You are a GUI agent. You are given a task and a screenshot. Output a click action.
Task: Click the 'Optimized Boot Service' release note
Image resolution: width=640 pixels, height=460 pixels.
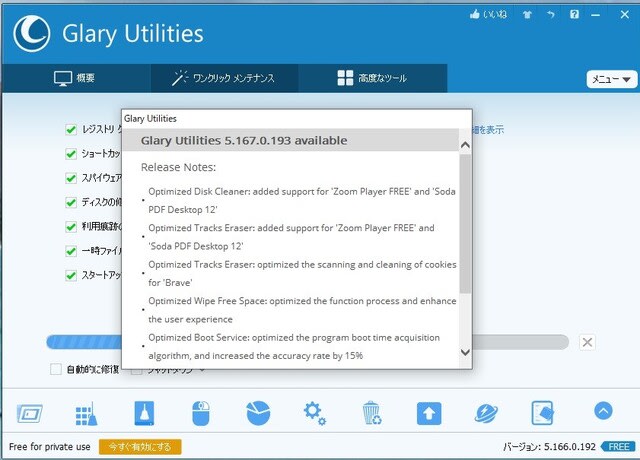tap(294, 347)
